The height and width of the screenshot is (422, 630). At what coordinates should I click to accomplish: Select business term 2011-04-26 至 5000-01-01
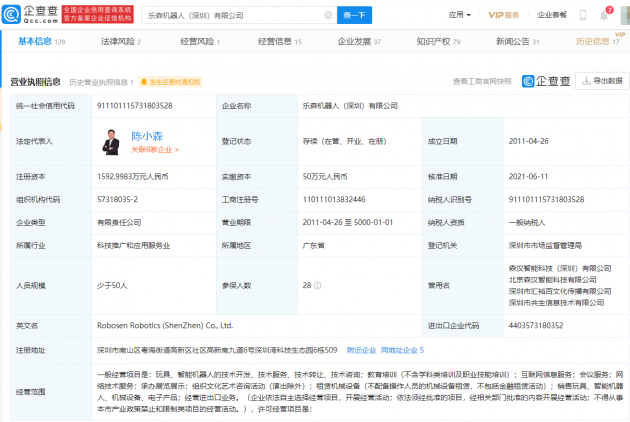(348, 222)
